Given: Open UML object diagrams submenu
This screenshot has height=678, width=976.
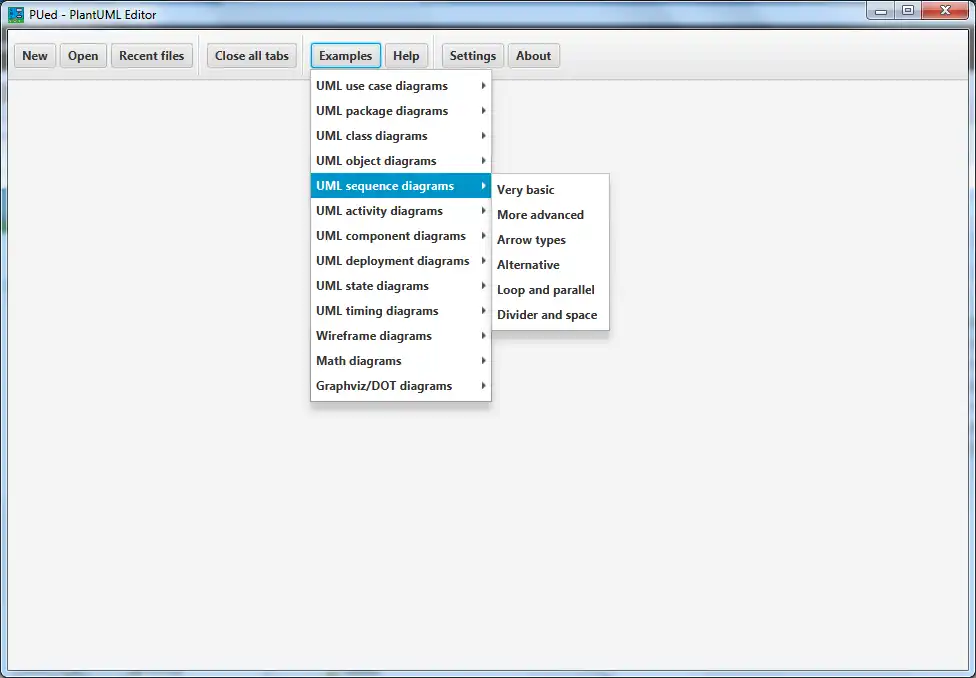Looking at the screenshot, I should [x=401, y=161].
